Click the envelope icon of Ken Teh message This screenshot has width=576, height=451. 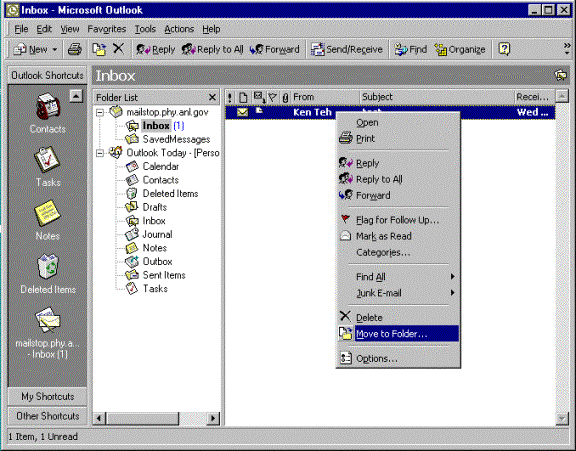242,112
